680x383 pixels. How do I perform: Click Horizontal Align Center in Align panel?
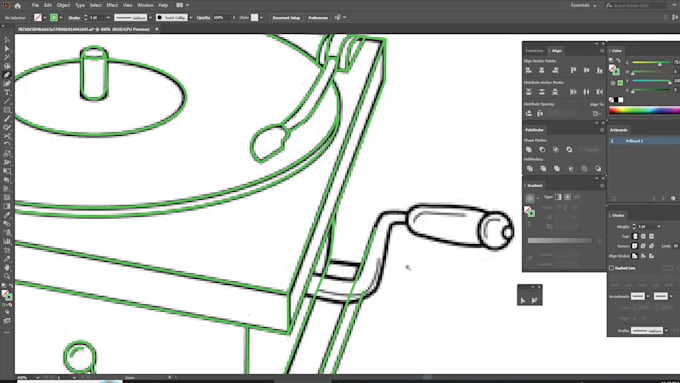[x=542, y=70]
